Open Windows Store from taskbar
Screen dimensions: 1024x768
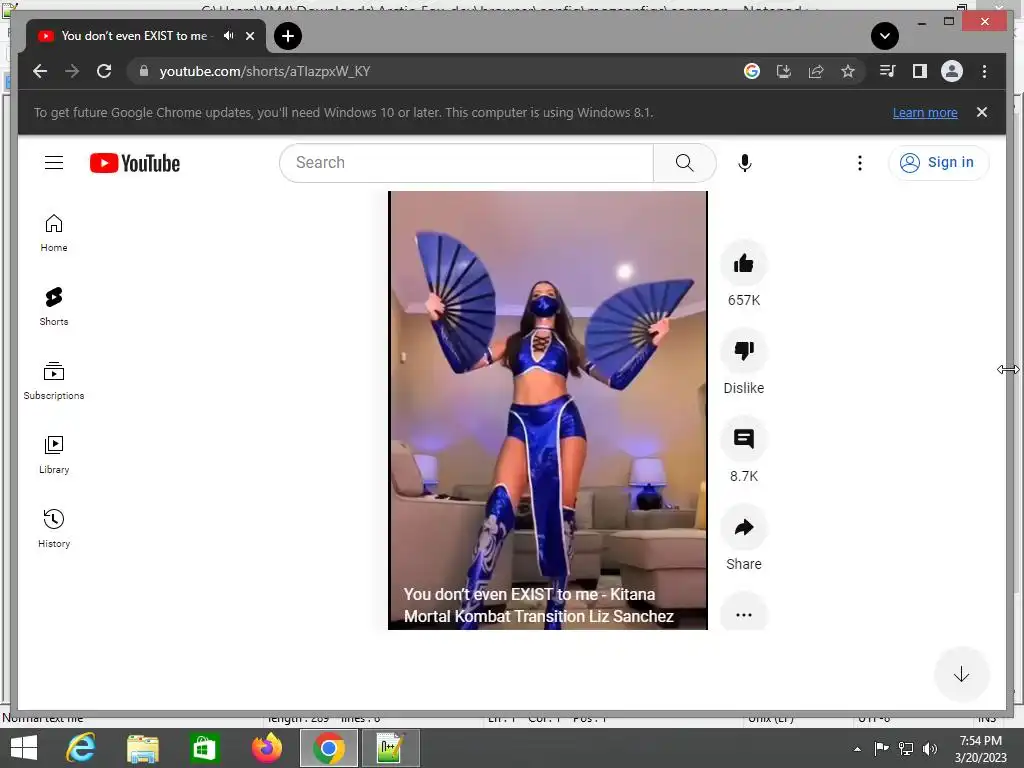(204, 748)
